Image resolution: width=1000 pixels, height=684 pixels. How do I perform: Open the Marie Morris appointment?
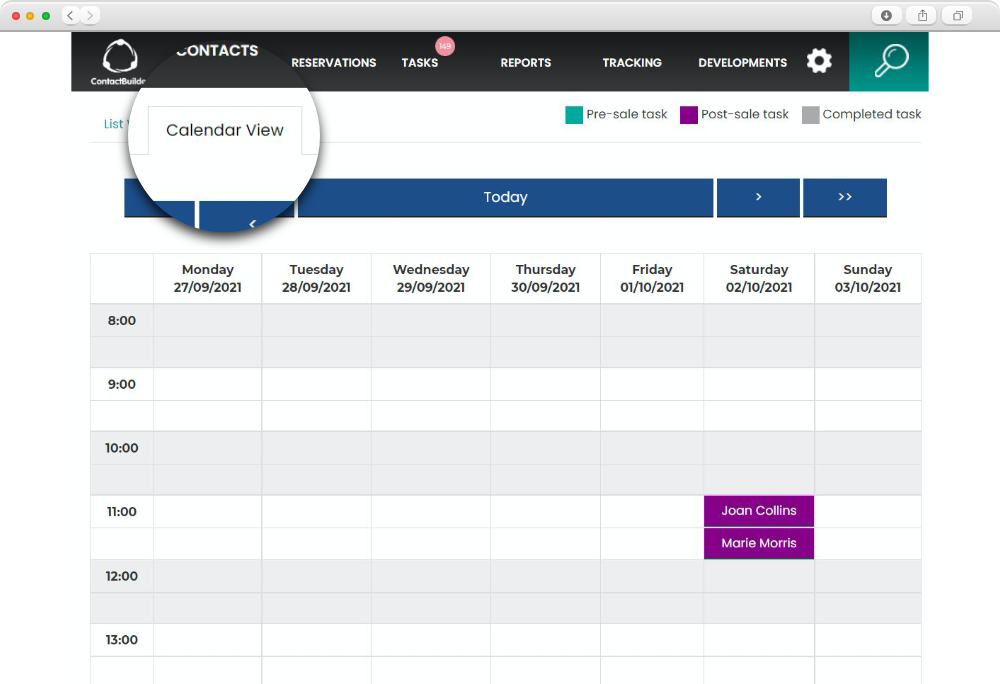tap(758, 543)
